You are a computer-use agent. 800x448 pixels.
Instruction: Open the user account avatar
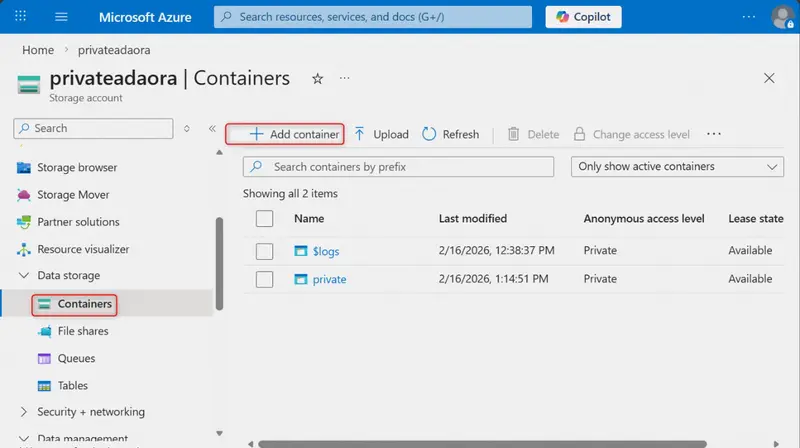click(782, 17)
